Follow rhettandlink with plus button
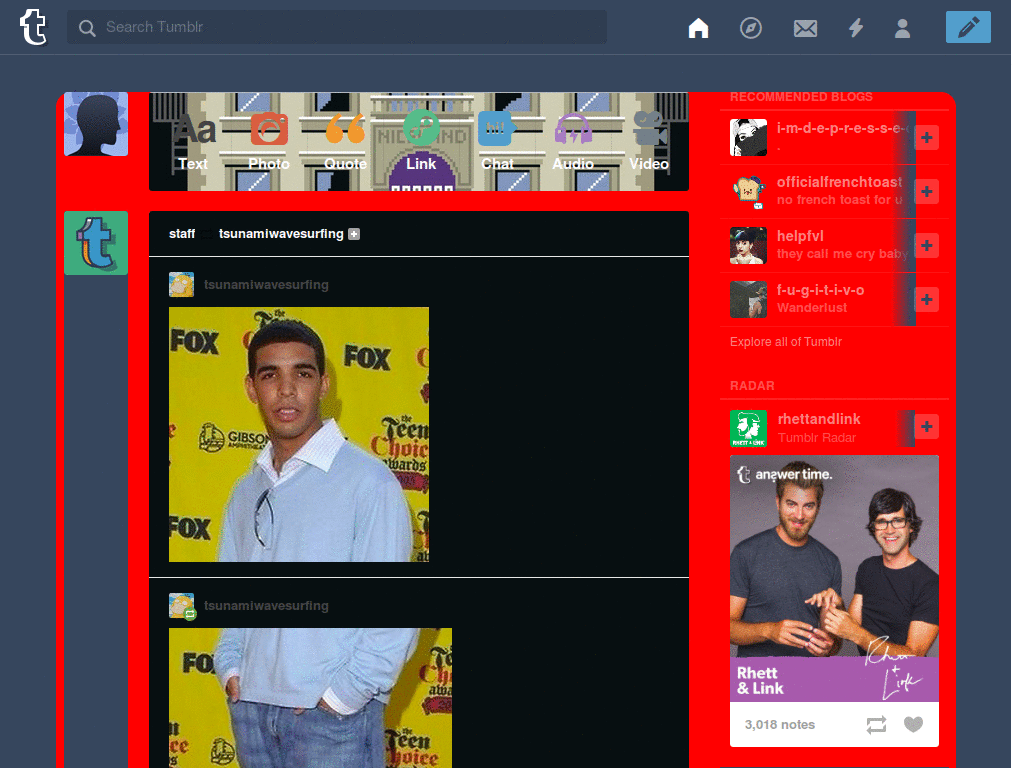 pyautogui.click(x=927, y=427)
